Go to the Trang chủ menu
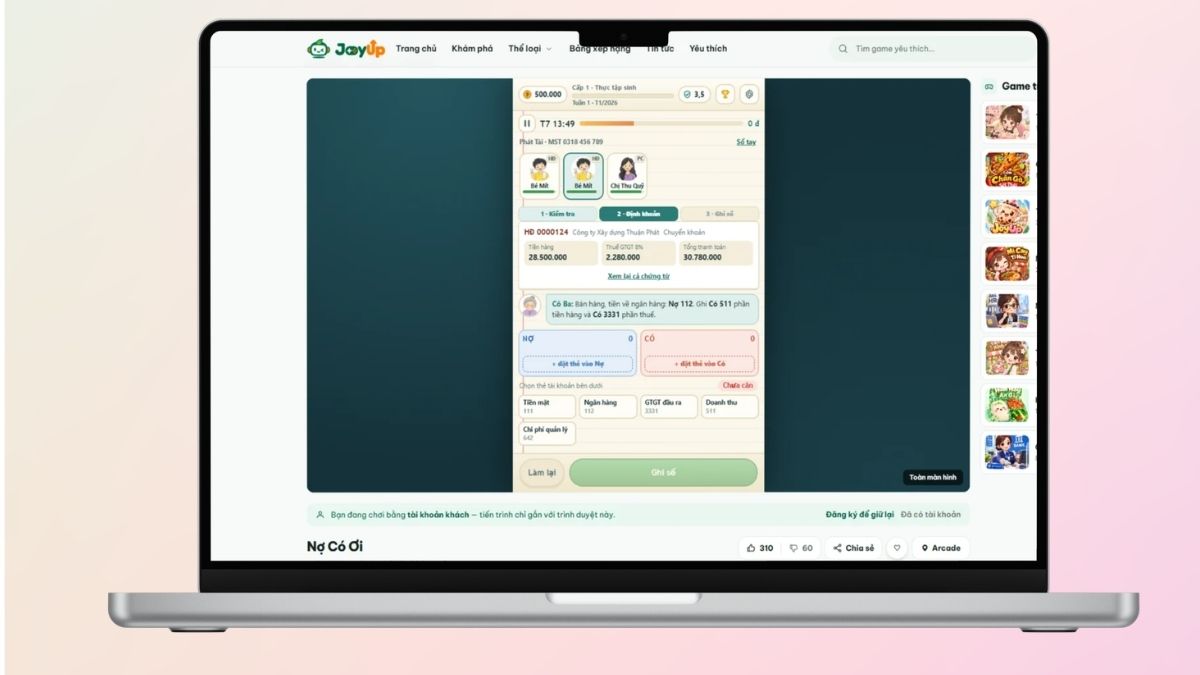Screen dimensions: 1200x675 point(416,49)
